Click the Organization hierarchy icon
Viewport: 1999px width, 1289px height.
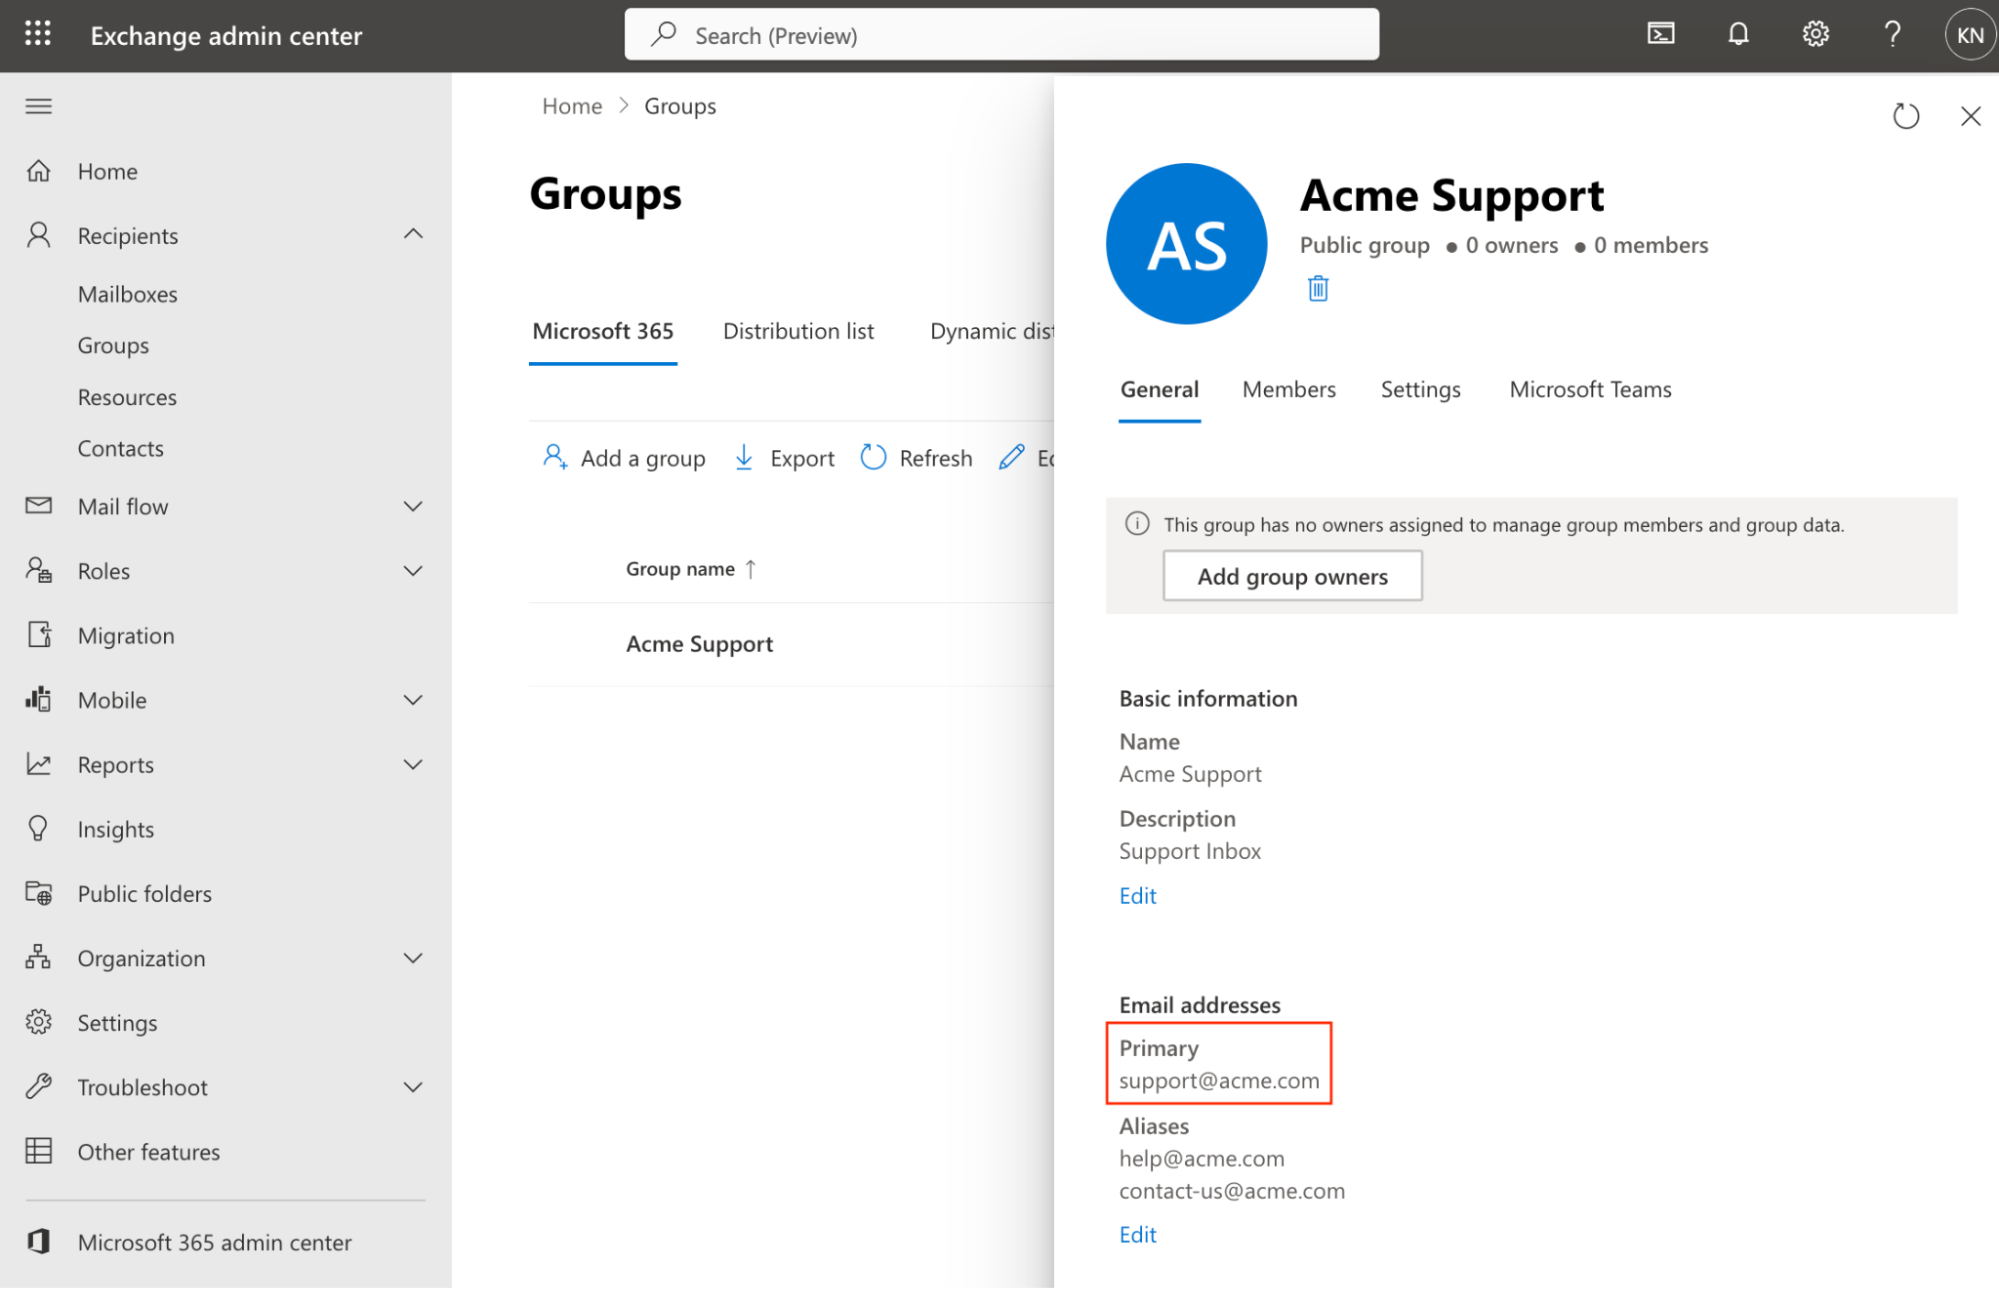click(x=39, y=957)
